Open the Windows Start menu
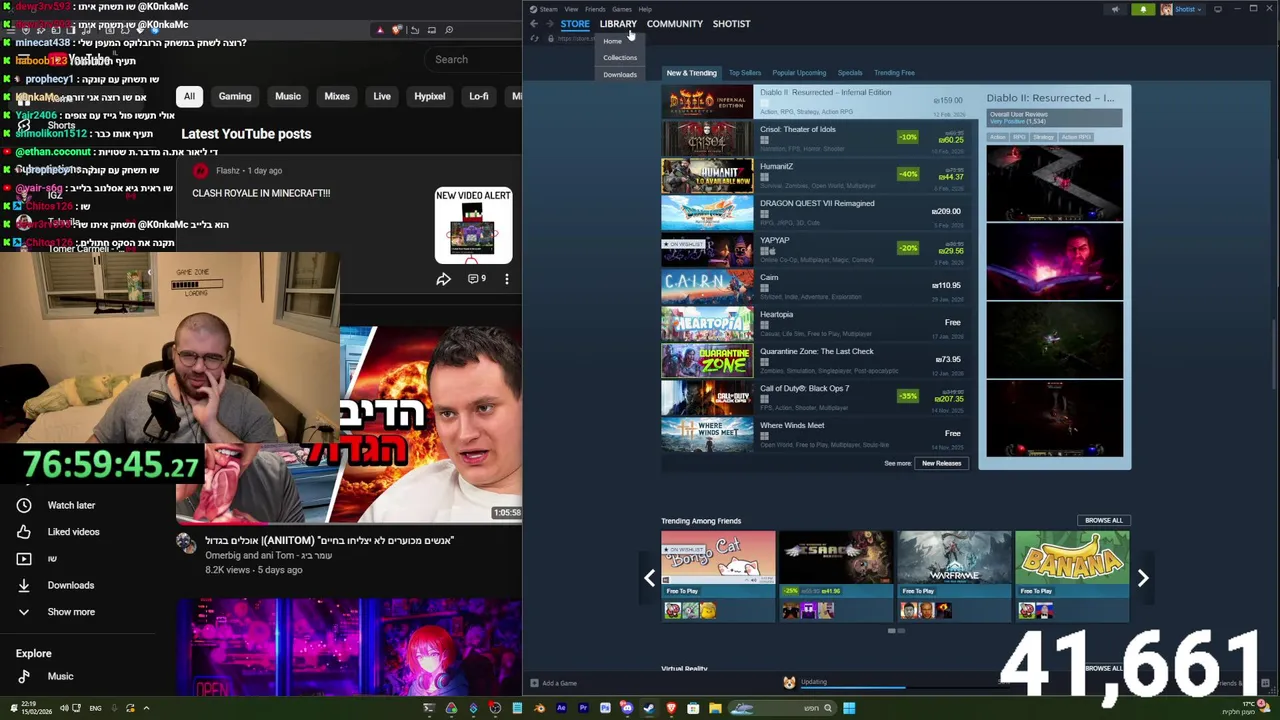 coord(849,708)
